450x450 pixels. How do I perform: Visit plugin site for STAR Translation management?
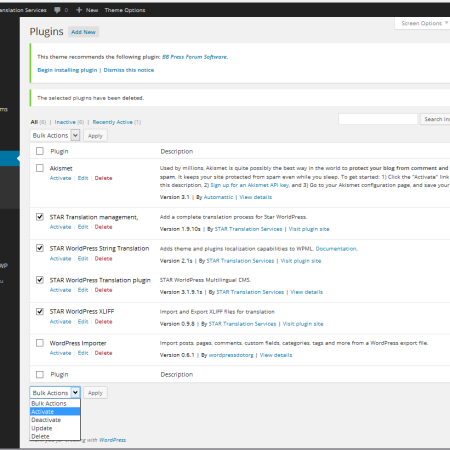(x=309, y=229)
